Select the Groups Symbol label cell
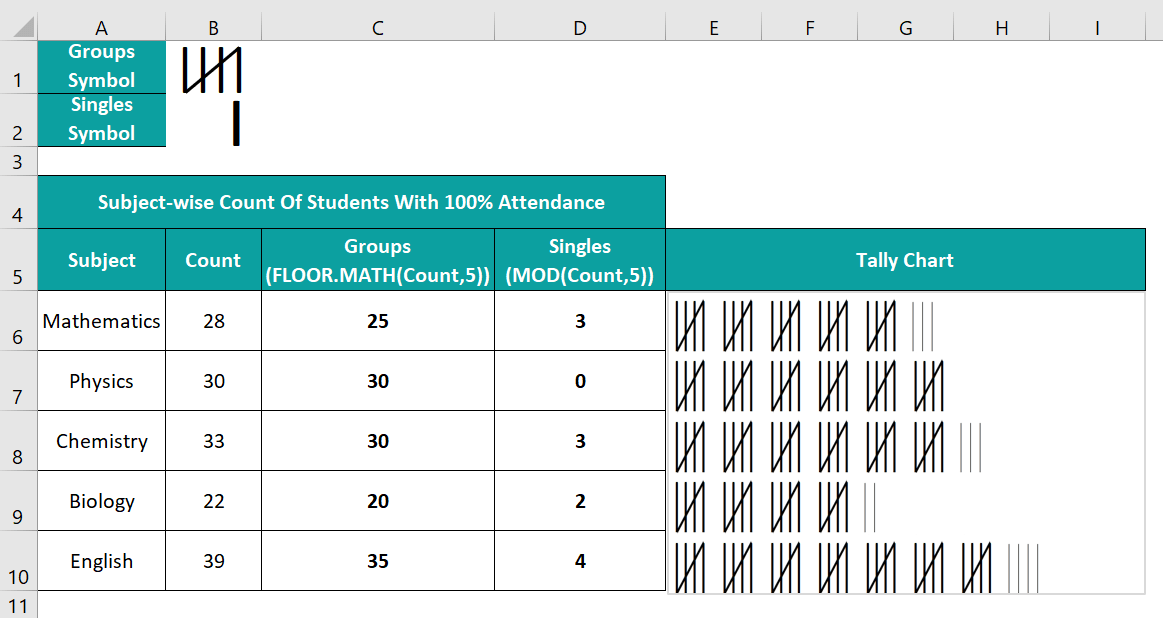Screen dimensions: 1163x618 click(101, 66)
